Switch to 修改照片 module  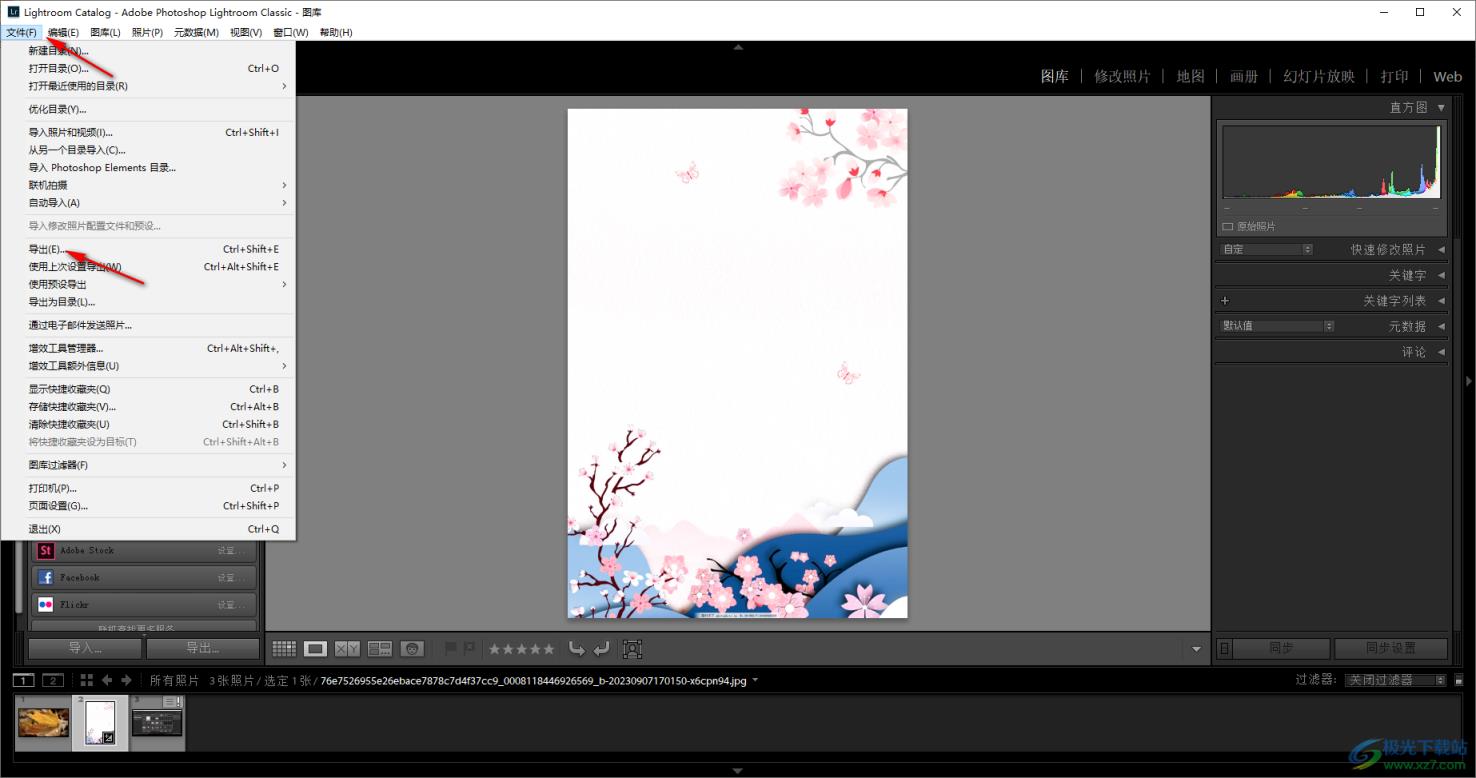pos(1122,76)
